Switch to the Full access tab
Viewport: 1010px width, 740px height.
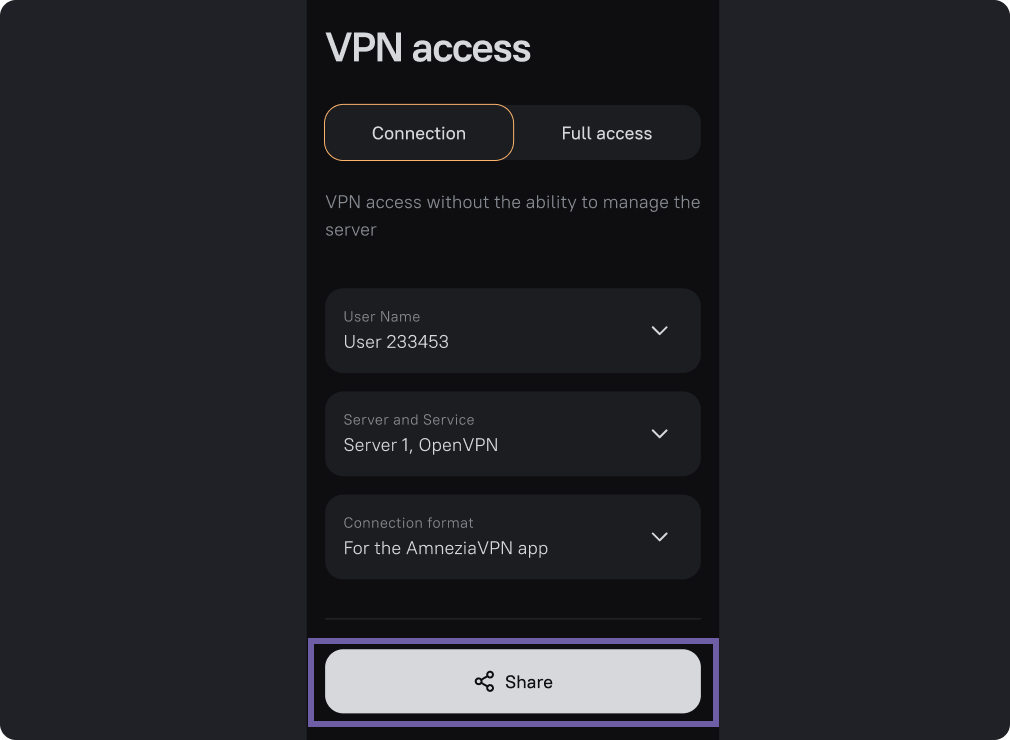click(x=606, y=133)
